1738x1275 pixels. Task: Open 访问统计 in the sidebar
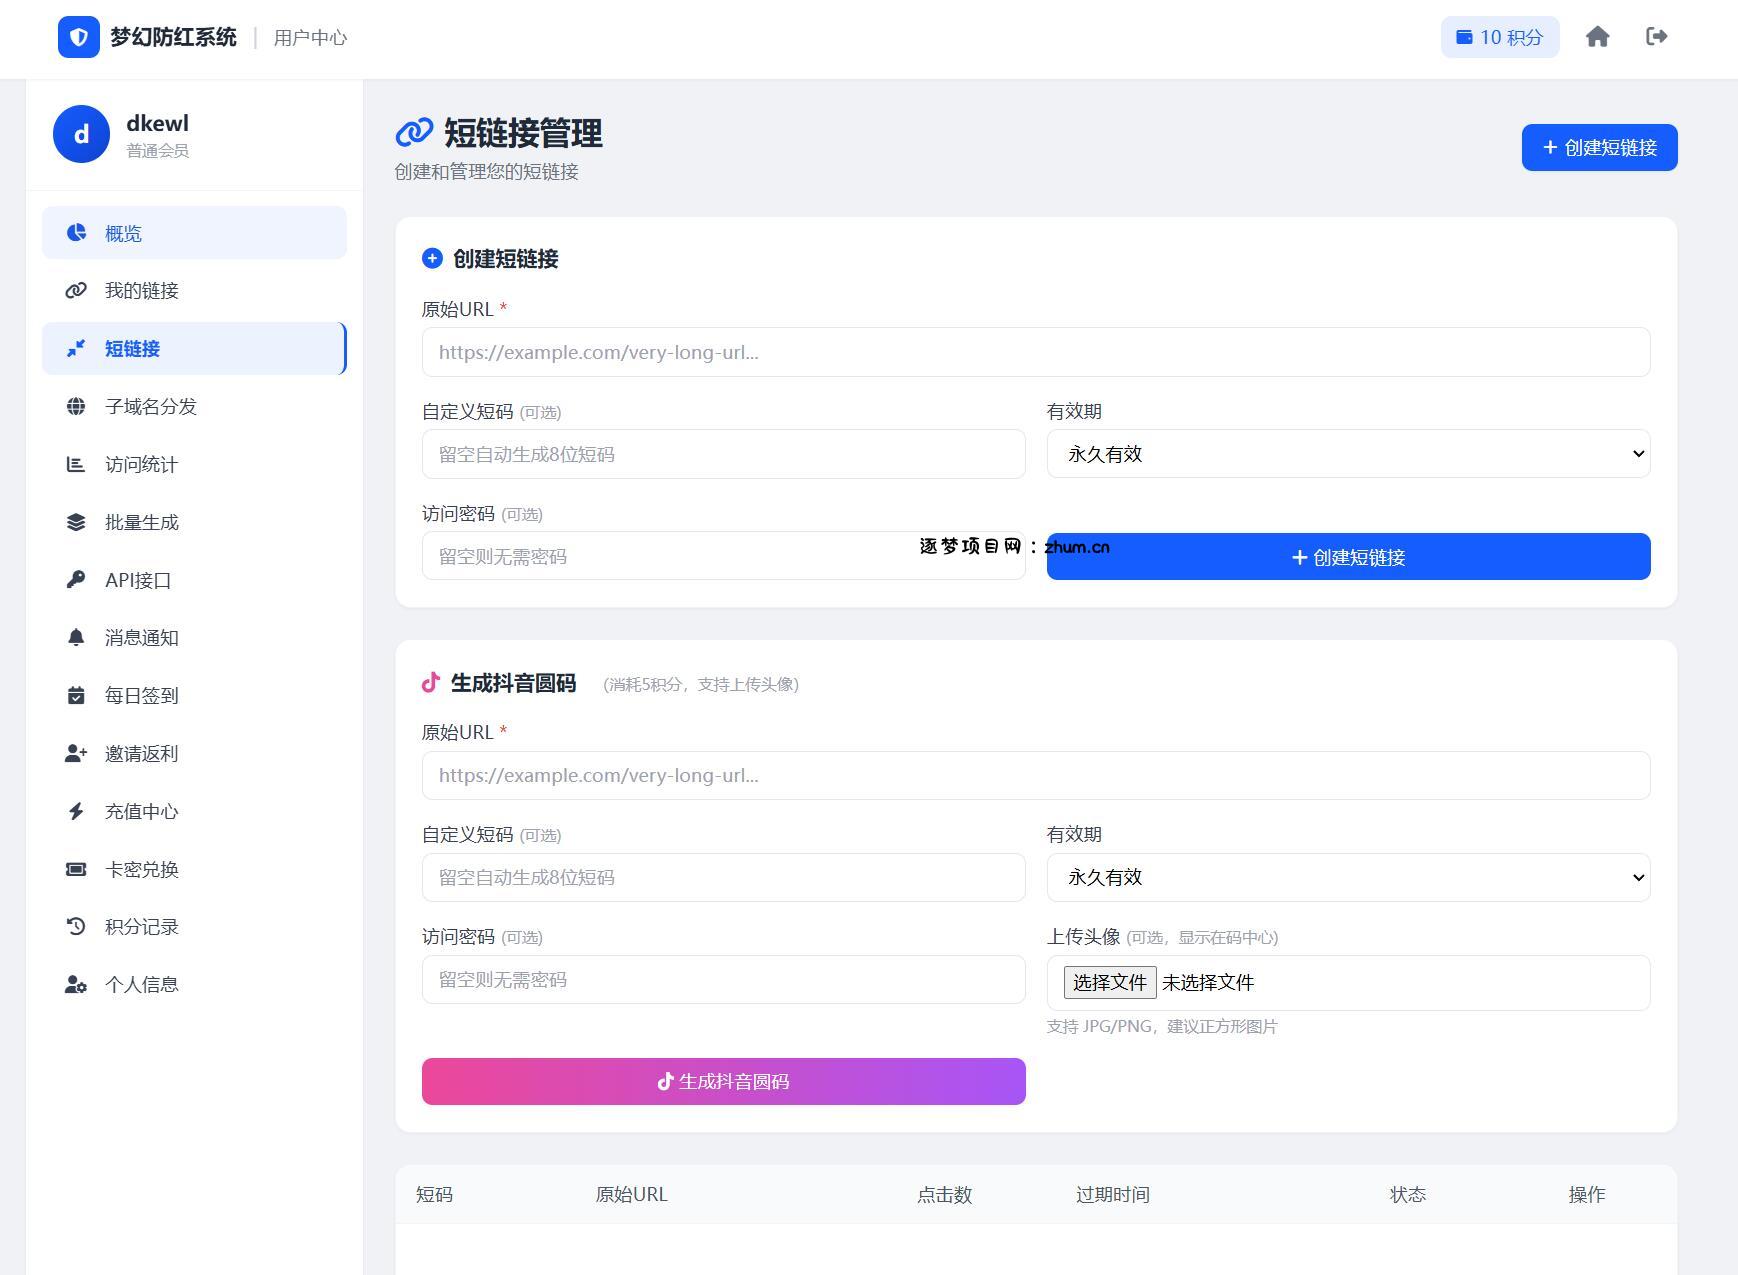coord(194,465)
